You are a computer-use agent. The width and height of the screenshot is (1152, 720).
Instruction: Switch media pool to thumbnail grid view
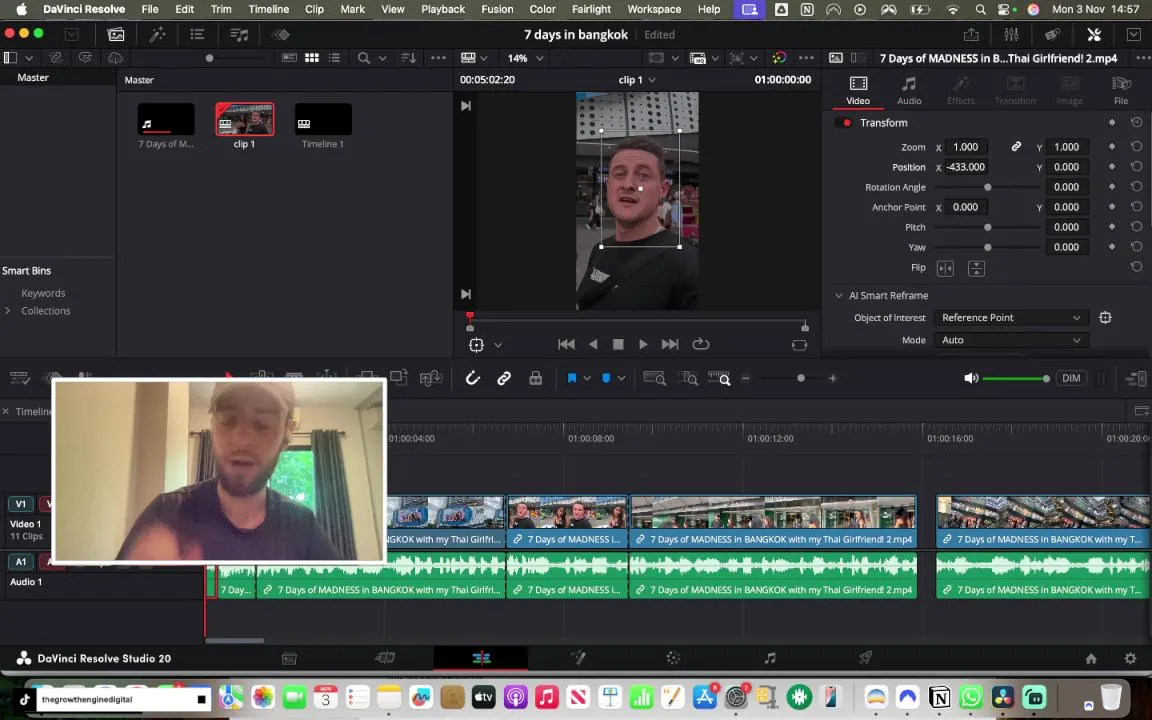(x=312, y=58)
